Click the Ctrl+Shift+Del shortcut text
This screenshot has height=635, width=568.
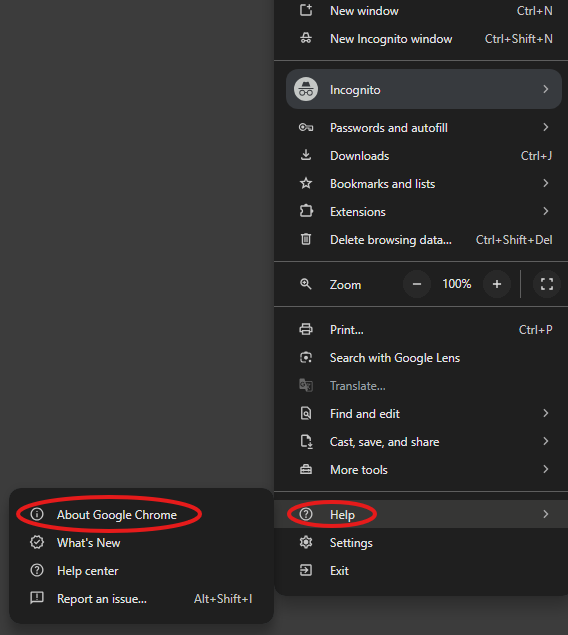514,240
